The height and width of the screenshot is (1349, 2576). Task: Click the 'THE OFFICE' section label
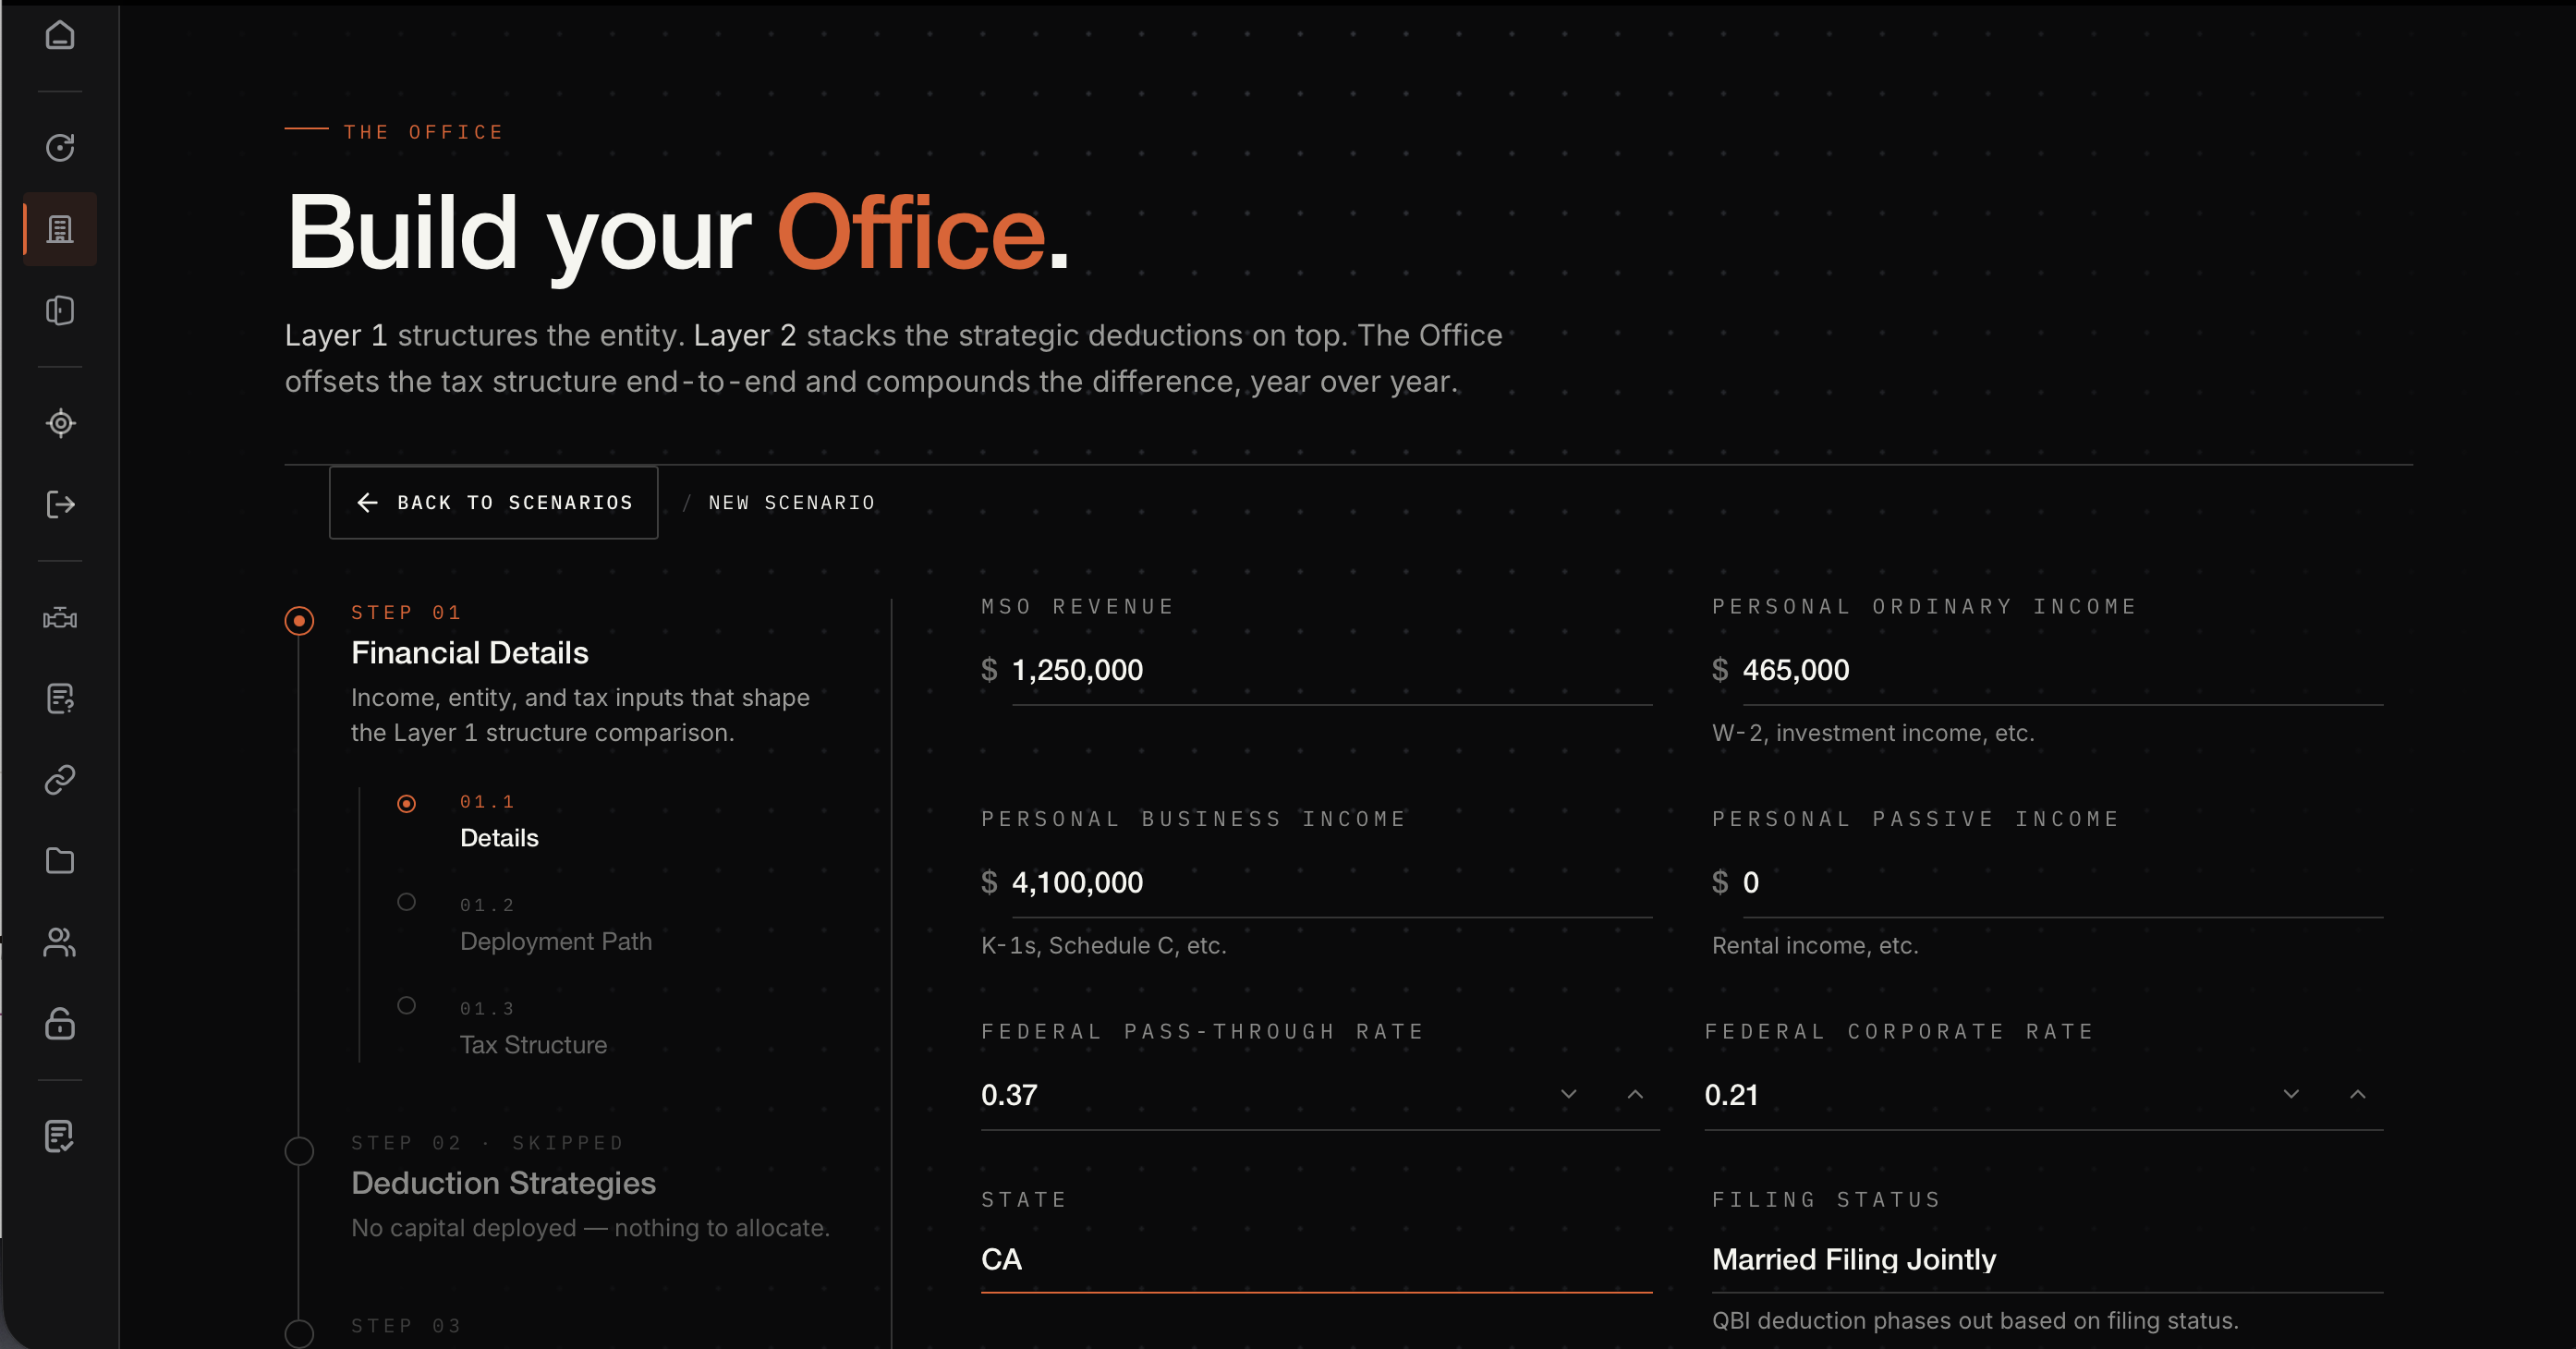point(424,132)
